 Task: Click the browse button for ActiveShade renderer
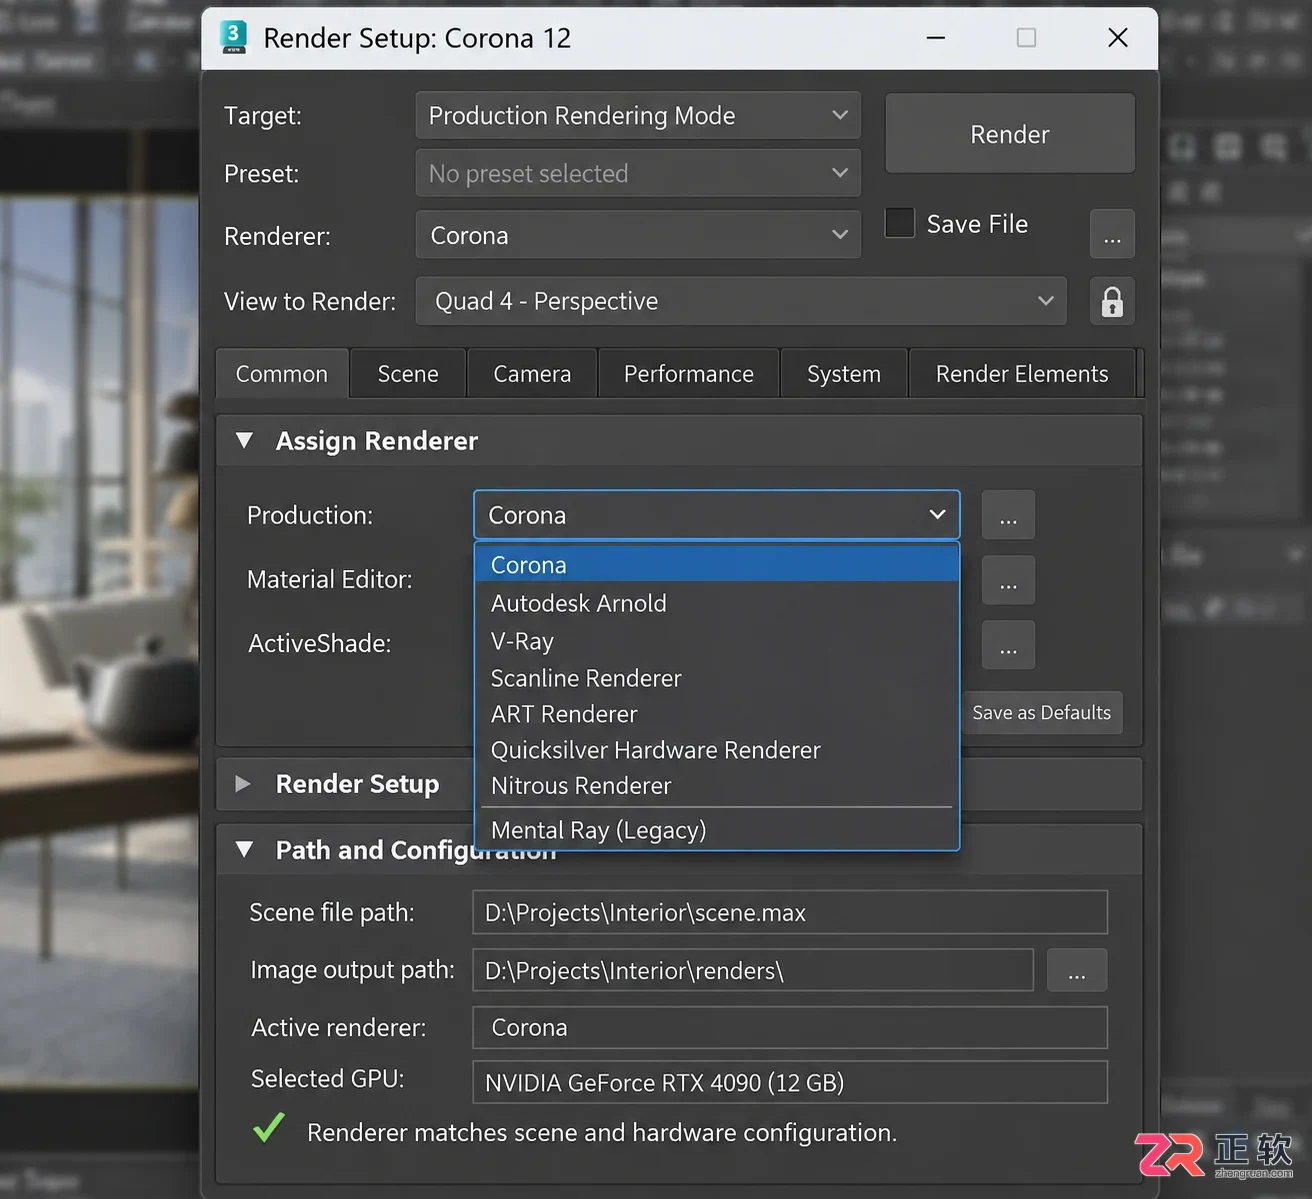1008,645
